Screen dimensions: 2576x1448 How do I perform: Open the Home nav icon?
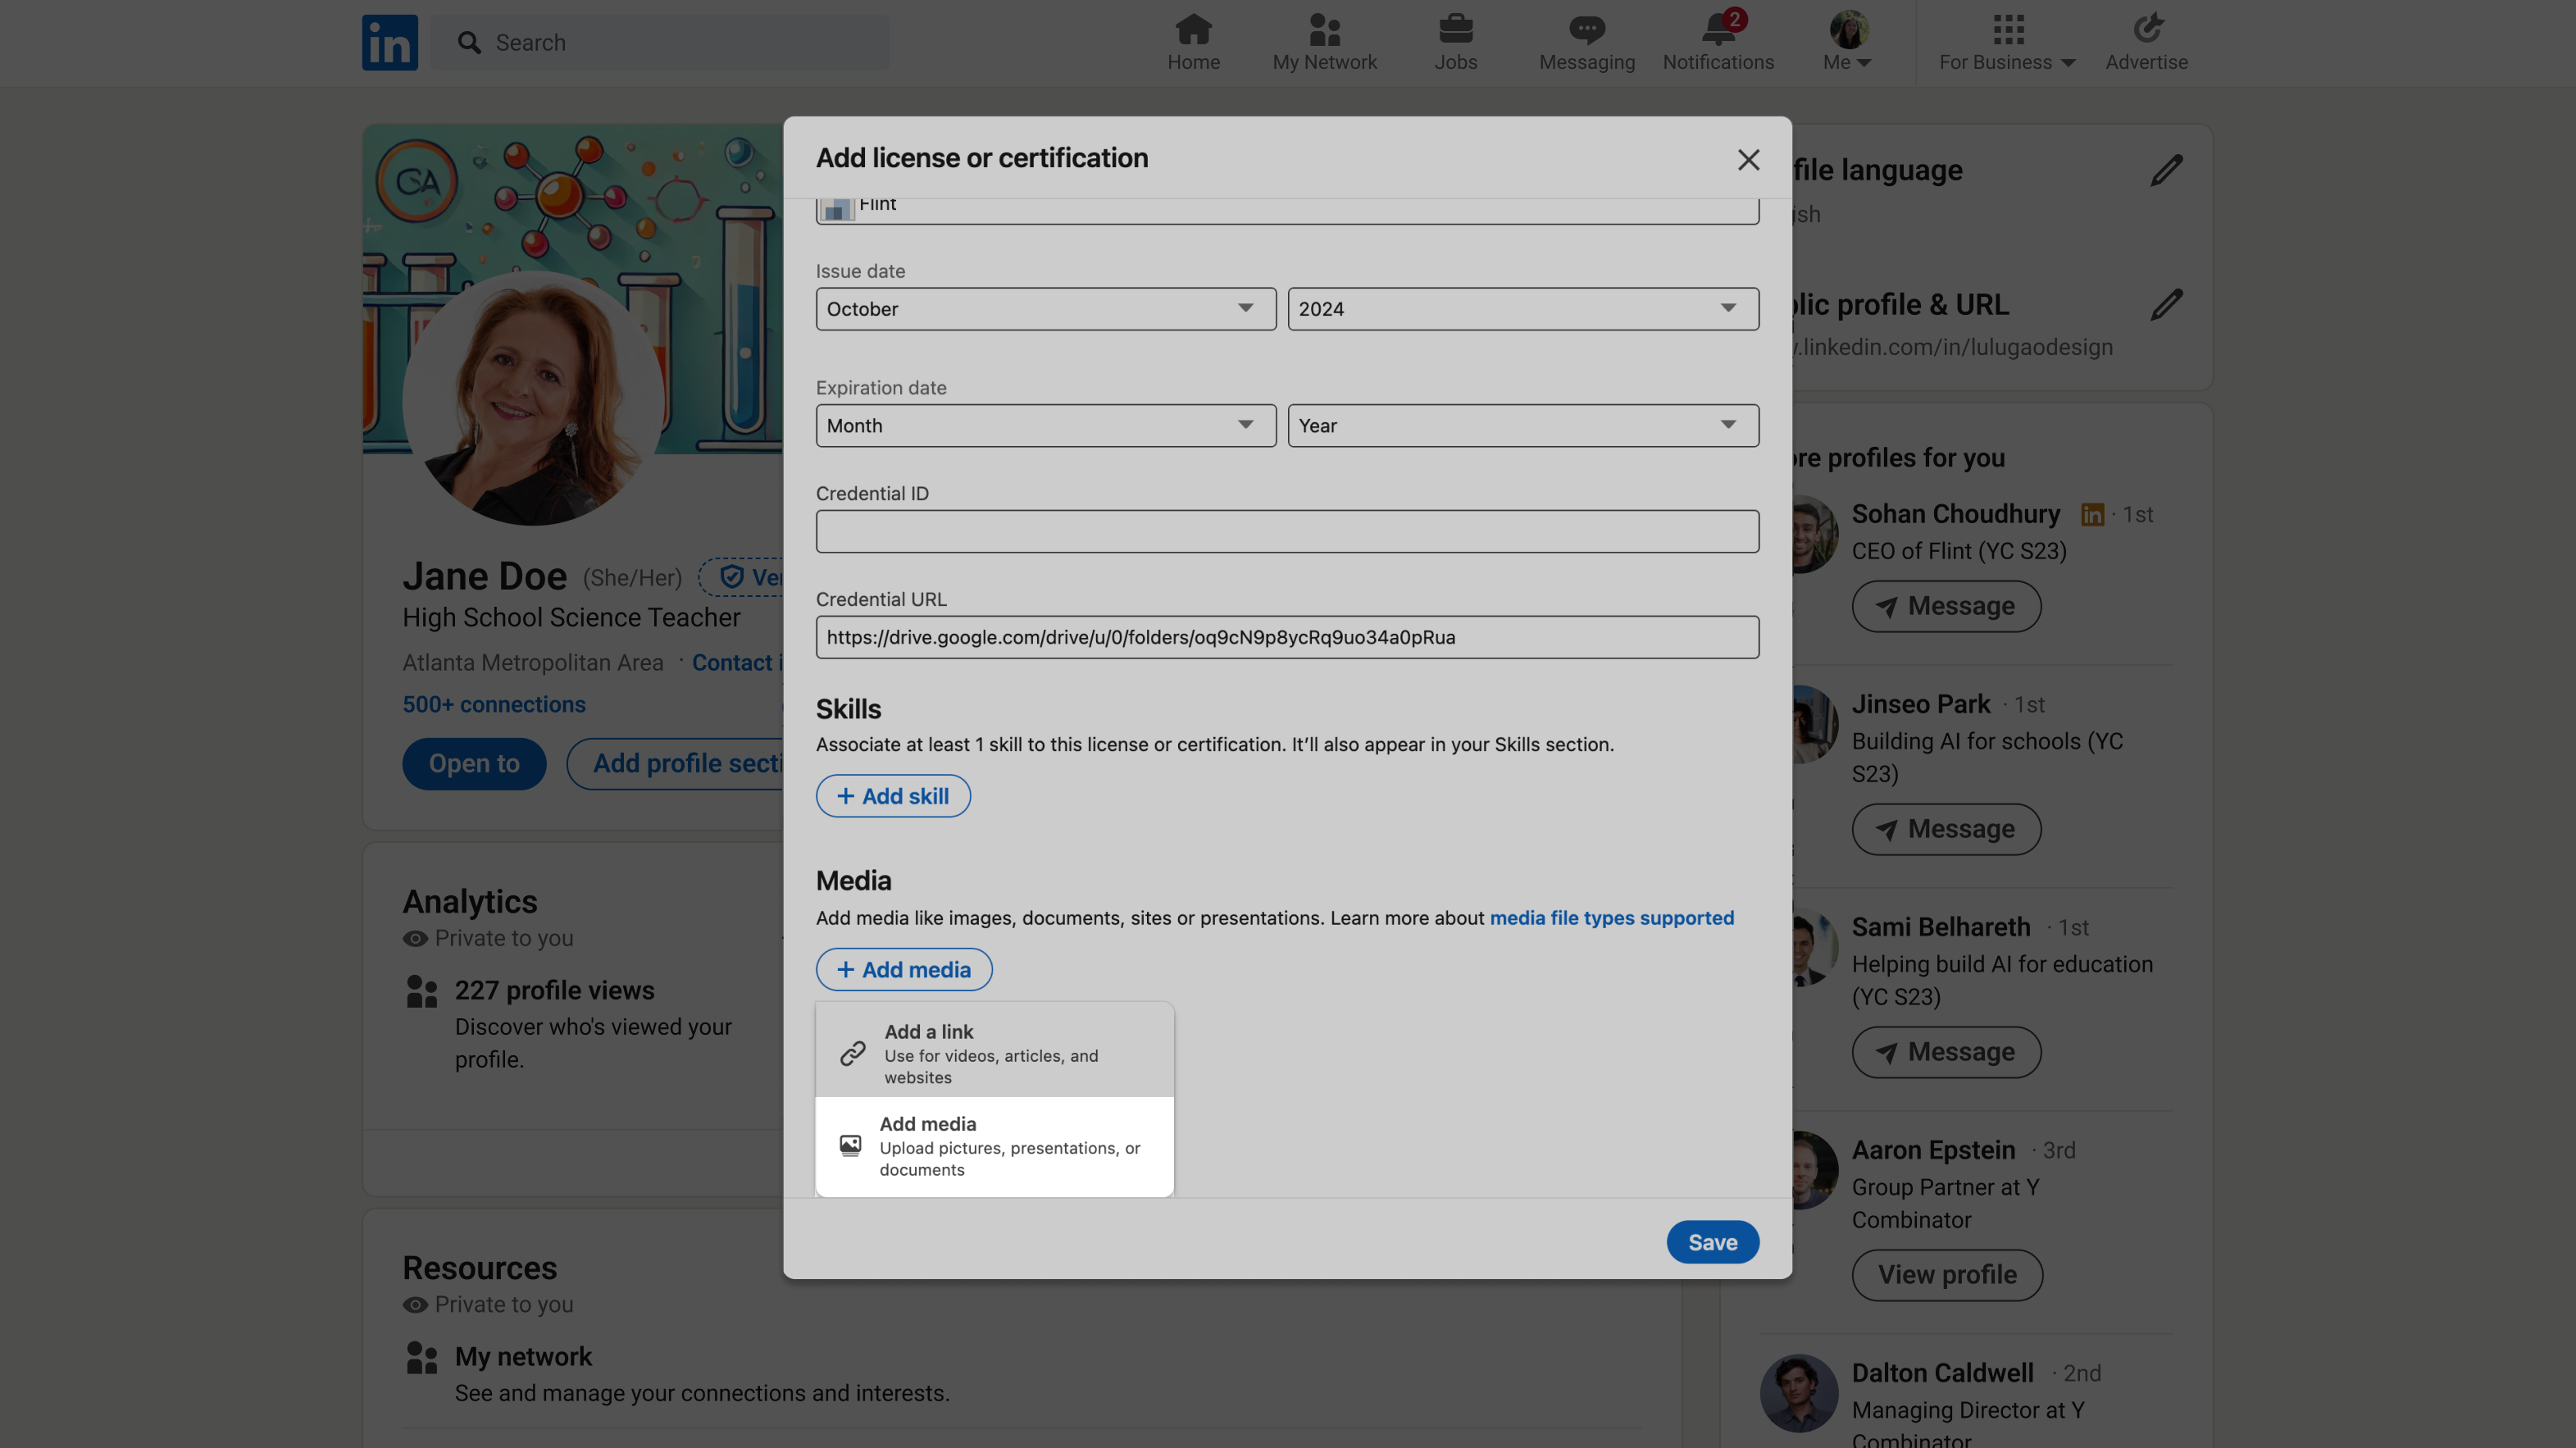(1193, 42)
